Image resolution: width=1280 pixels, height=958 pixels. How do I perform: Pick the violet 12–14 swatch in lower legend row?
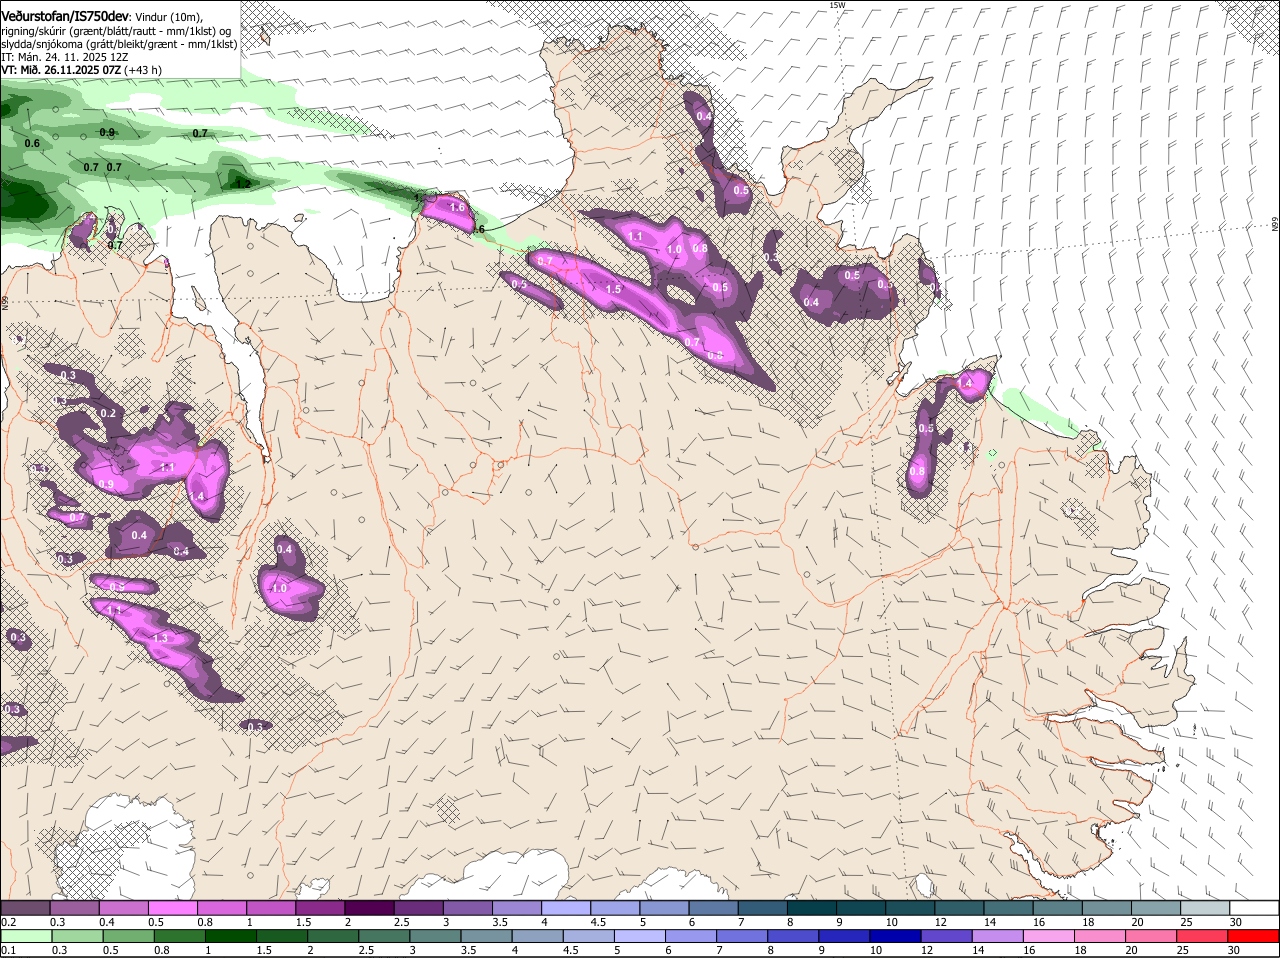[x=947, y=937]
